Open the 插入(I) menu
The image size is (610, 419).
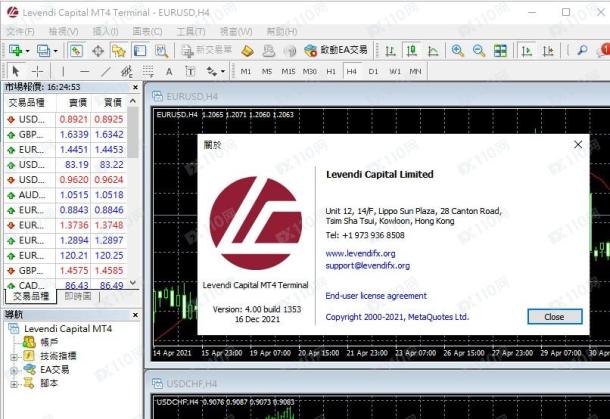(105, 31)
